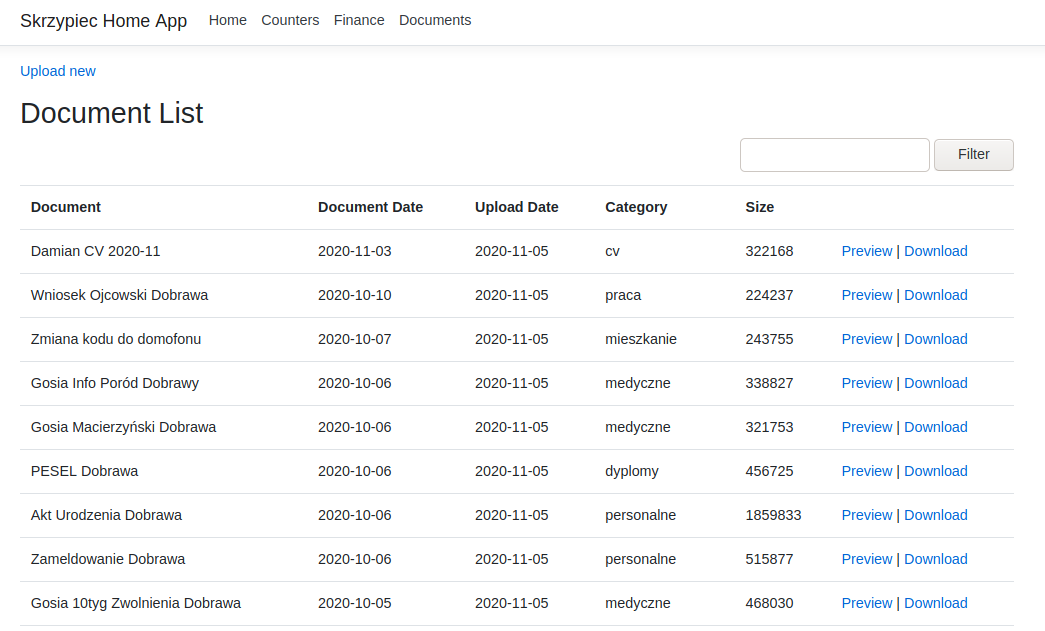
Task: Download the PESEL Dobrawa document
Action: coord(936,471)
